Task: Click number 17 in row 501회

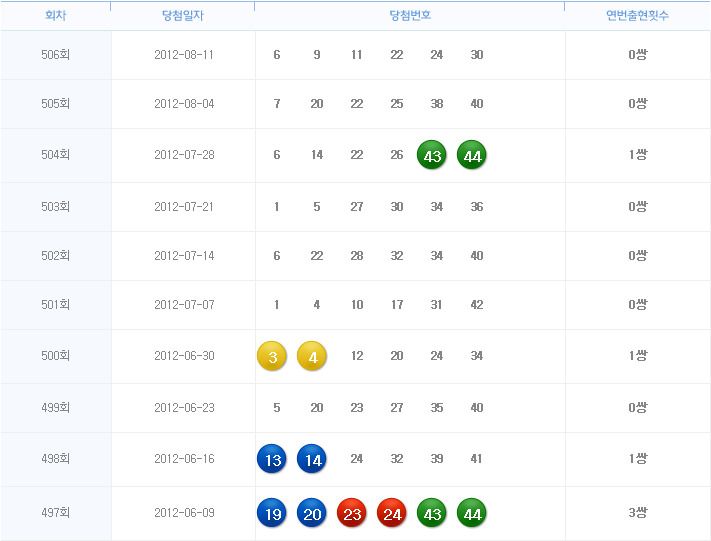Action: point(397,305)
